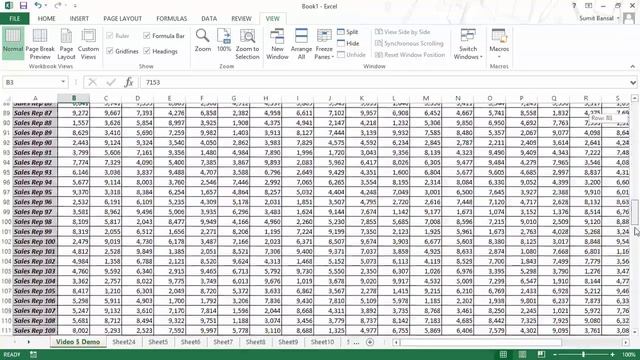The height and width of the screenshot is (360, 640).
Task: Switch to the HOME tab
Action: pos(47,18)
